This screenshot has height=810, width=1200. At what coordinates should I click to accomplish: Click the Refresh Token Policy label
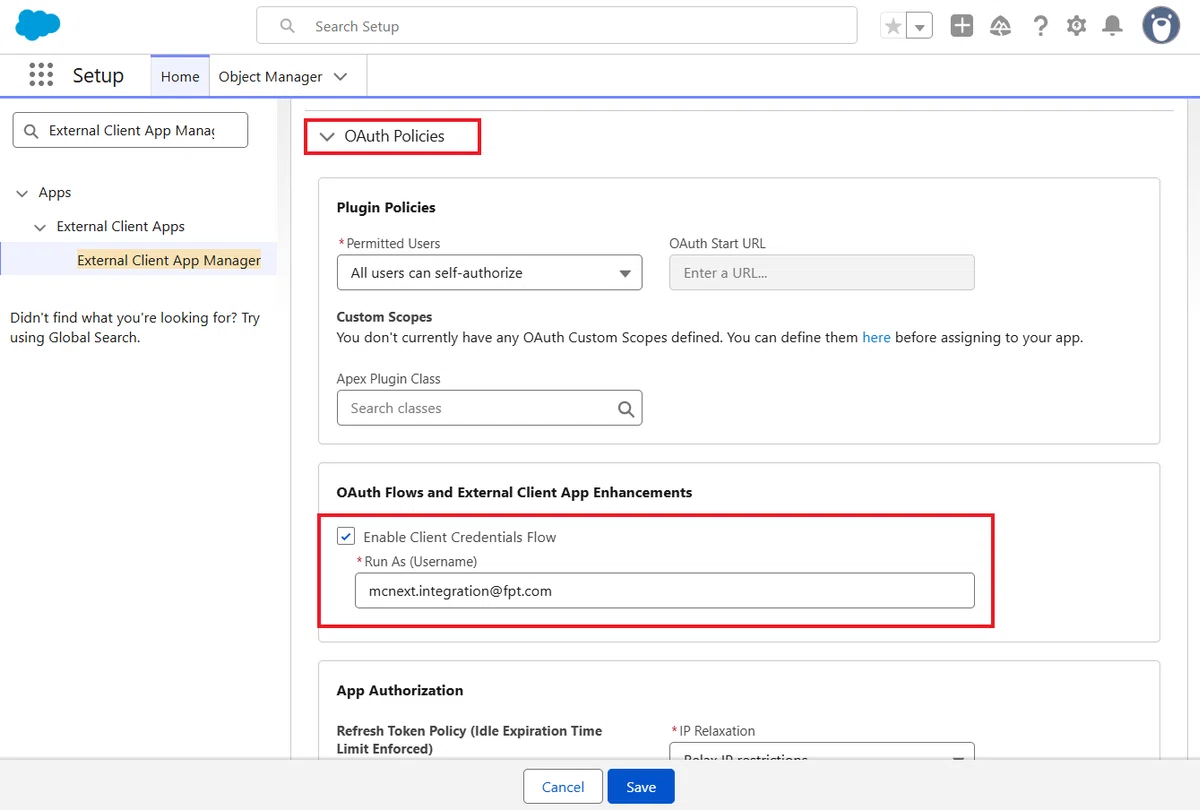coord(470,740)
